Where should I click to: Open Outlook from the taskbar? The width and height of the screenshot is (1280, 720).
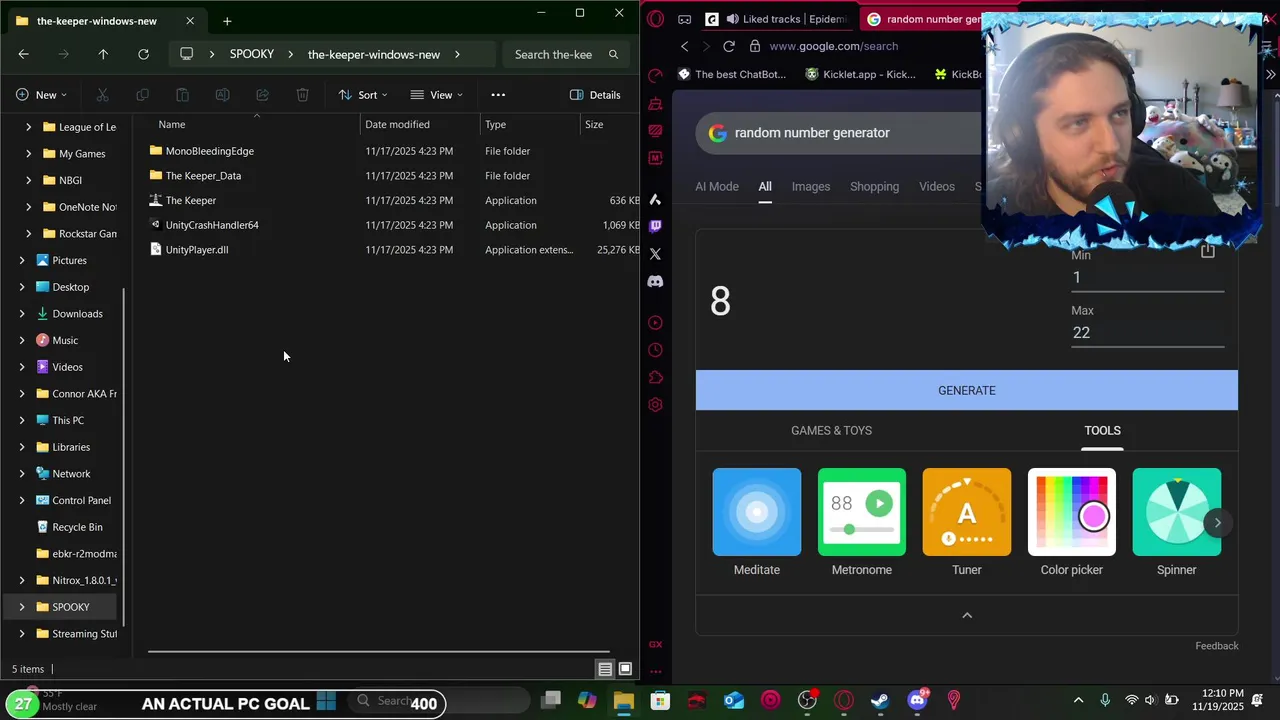click(x=734, y=701)
